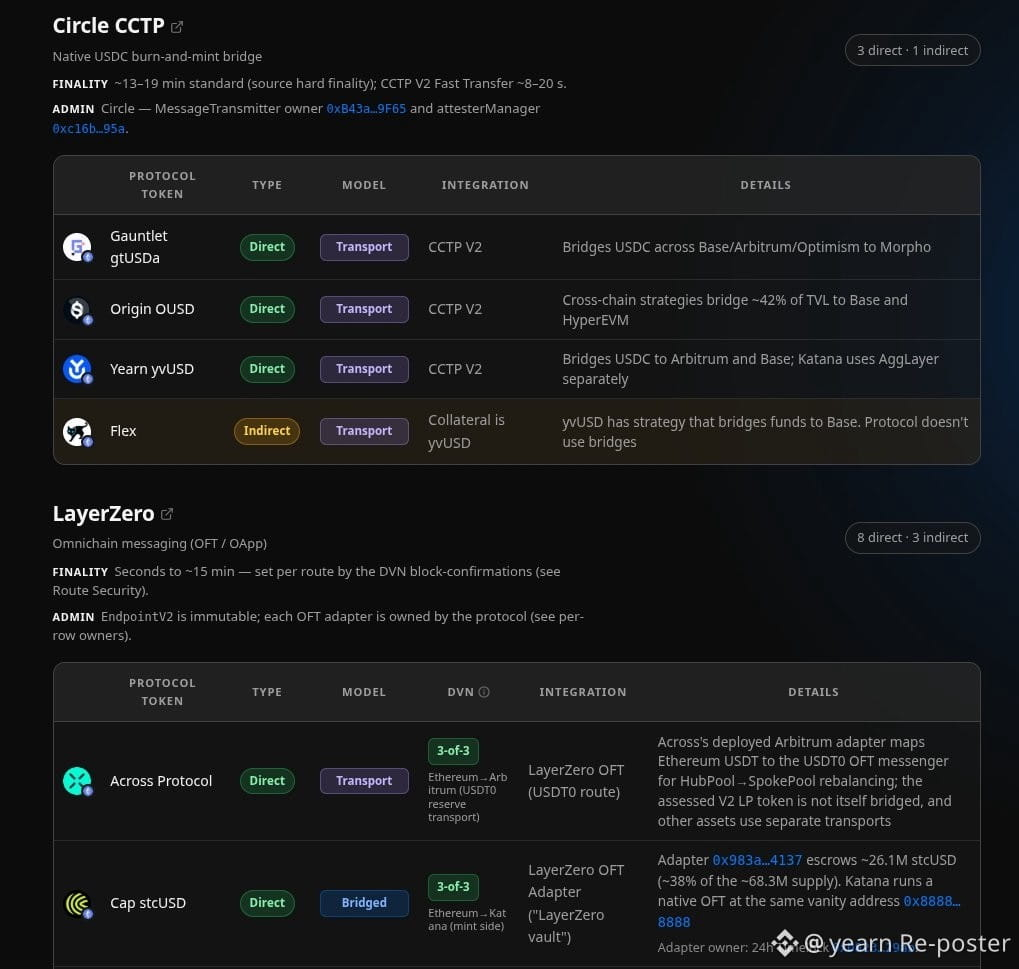The width and height of the screenshot is (1019, 969).
Task: Click Direct badge in Gauntlet gtUSDa row
Action: (x=267, y=247)
